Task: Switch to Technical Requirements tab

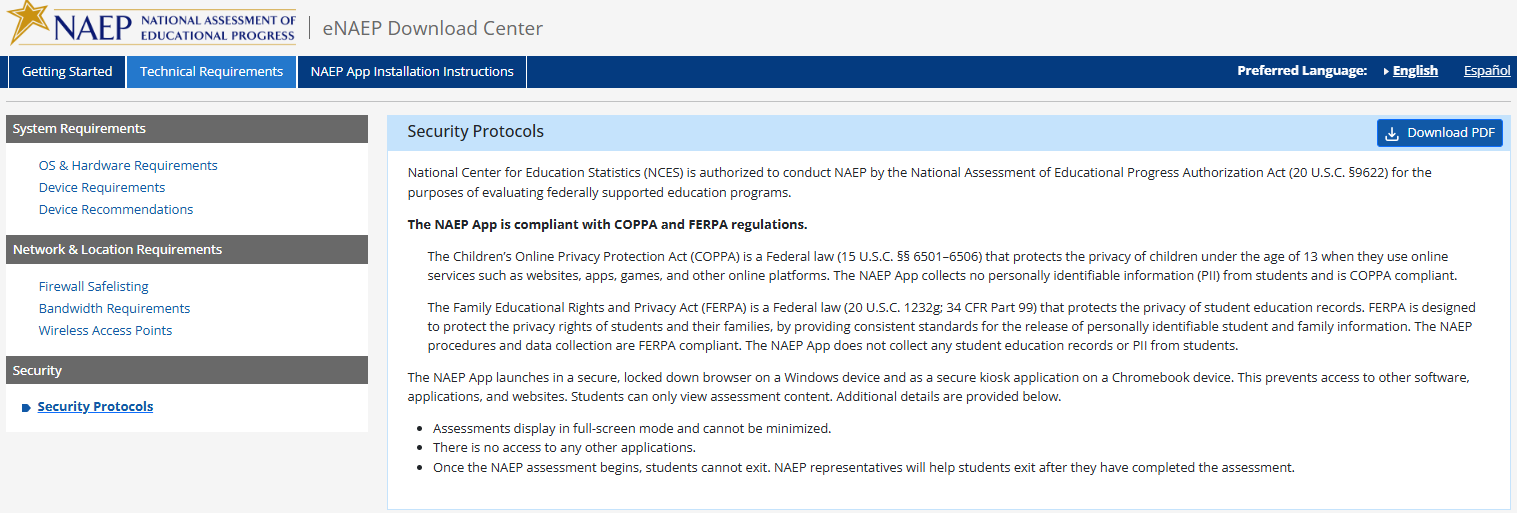Action: pos(211,72)
